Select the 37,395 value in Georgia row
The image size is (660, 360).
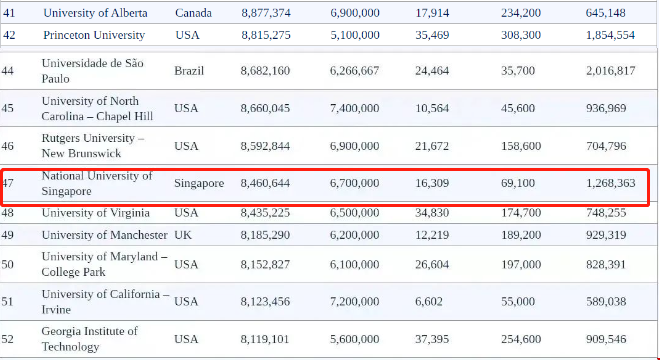[432, 339]
